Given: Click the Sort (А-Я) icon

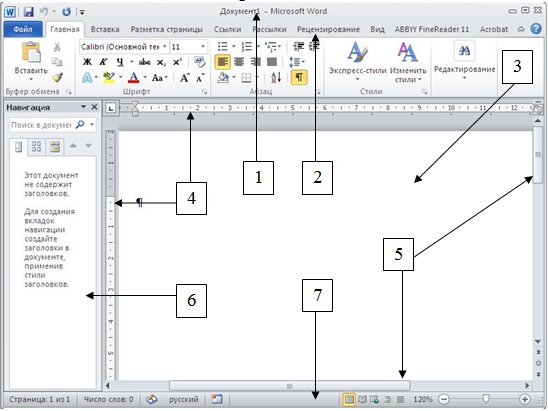Looking at the screenshot, I should tap(276, 77).
